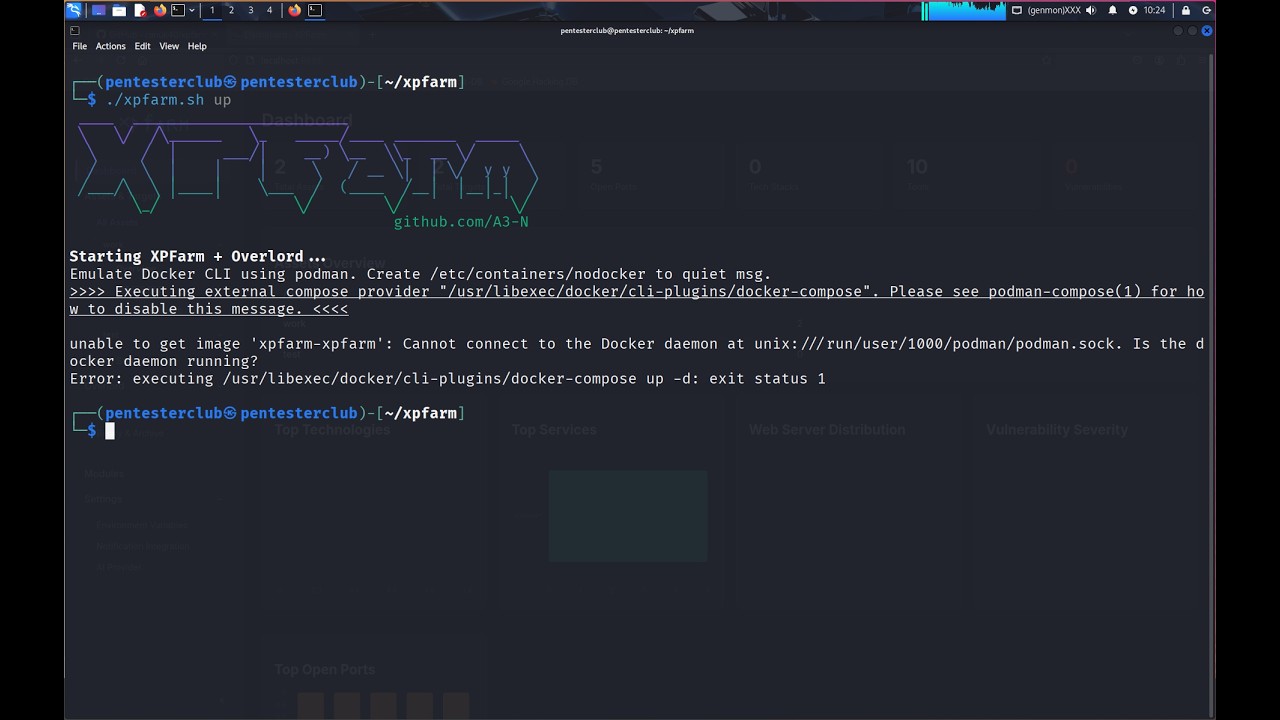Open the terminal Actions menu
Viewport: 1280px width, 720px height.
(x=110, y=46)
